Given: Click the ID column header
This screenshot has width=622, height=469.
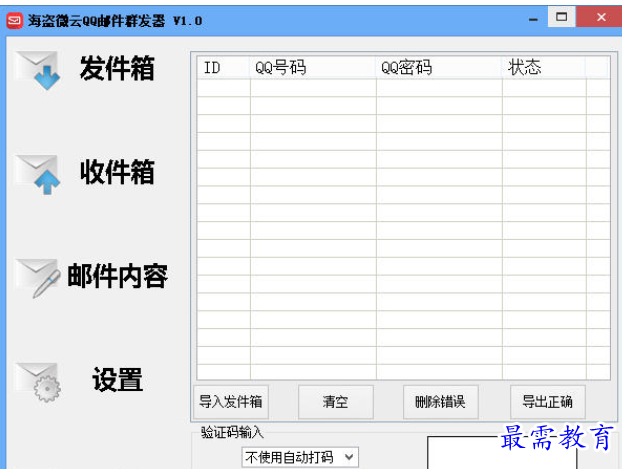Looking at the screenshot, I should 223,67.
